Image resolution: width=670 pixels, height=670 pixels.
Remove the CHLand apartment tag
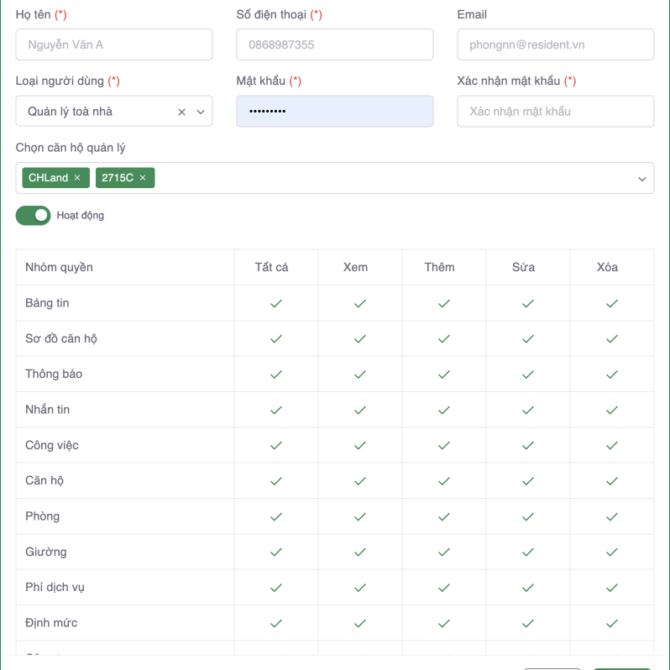click(77, 178)
